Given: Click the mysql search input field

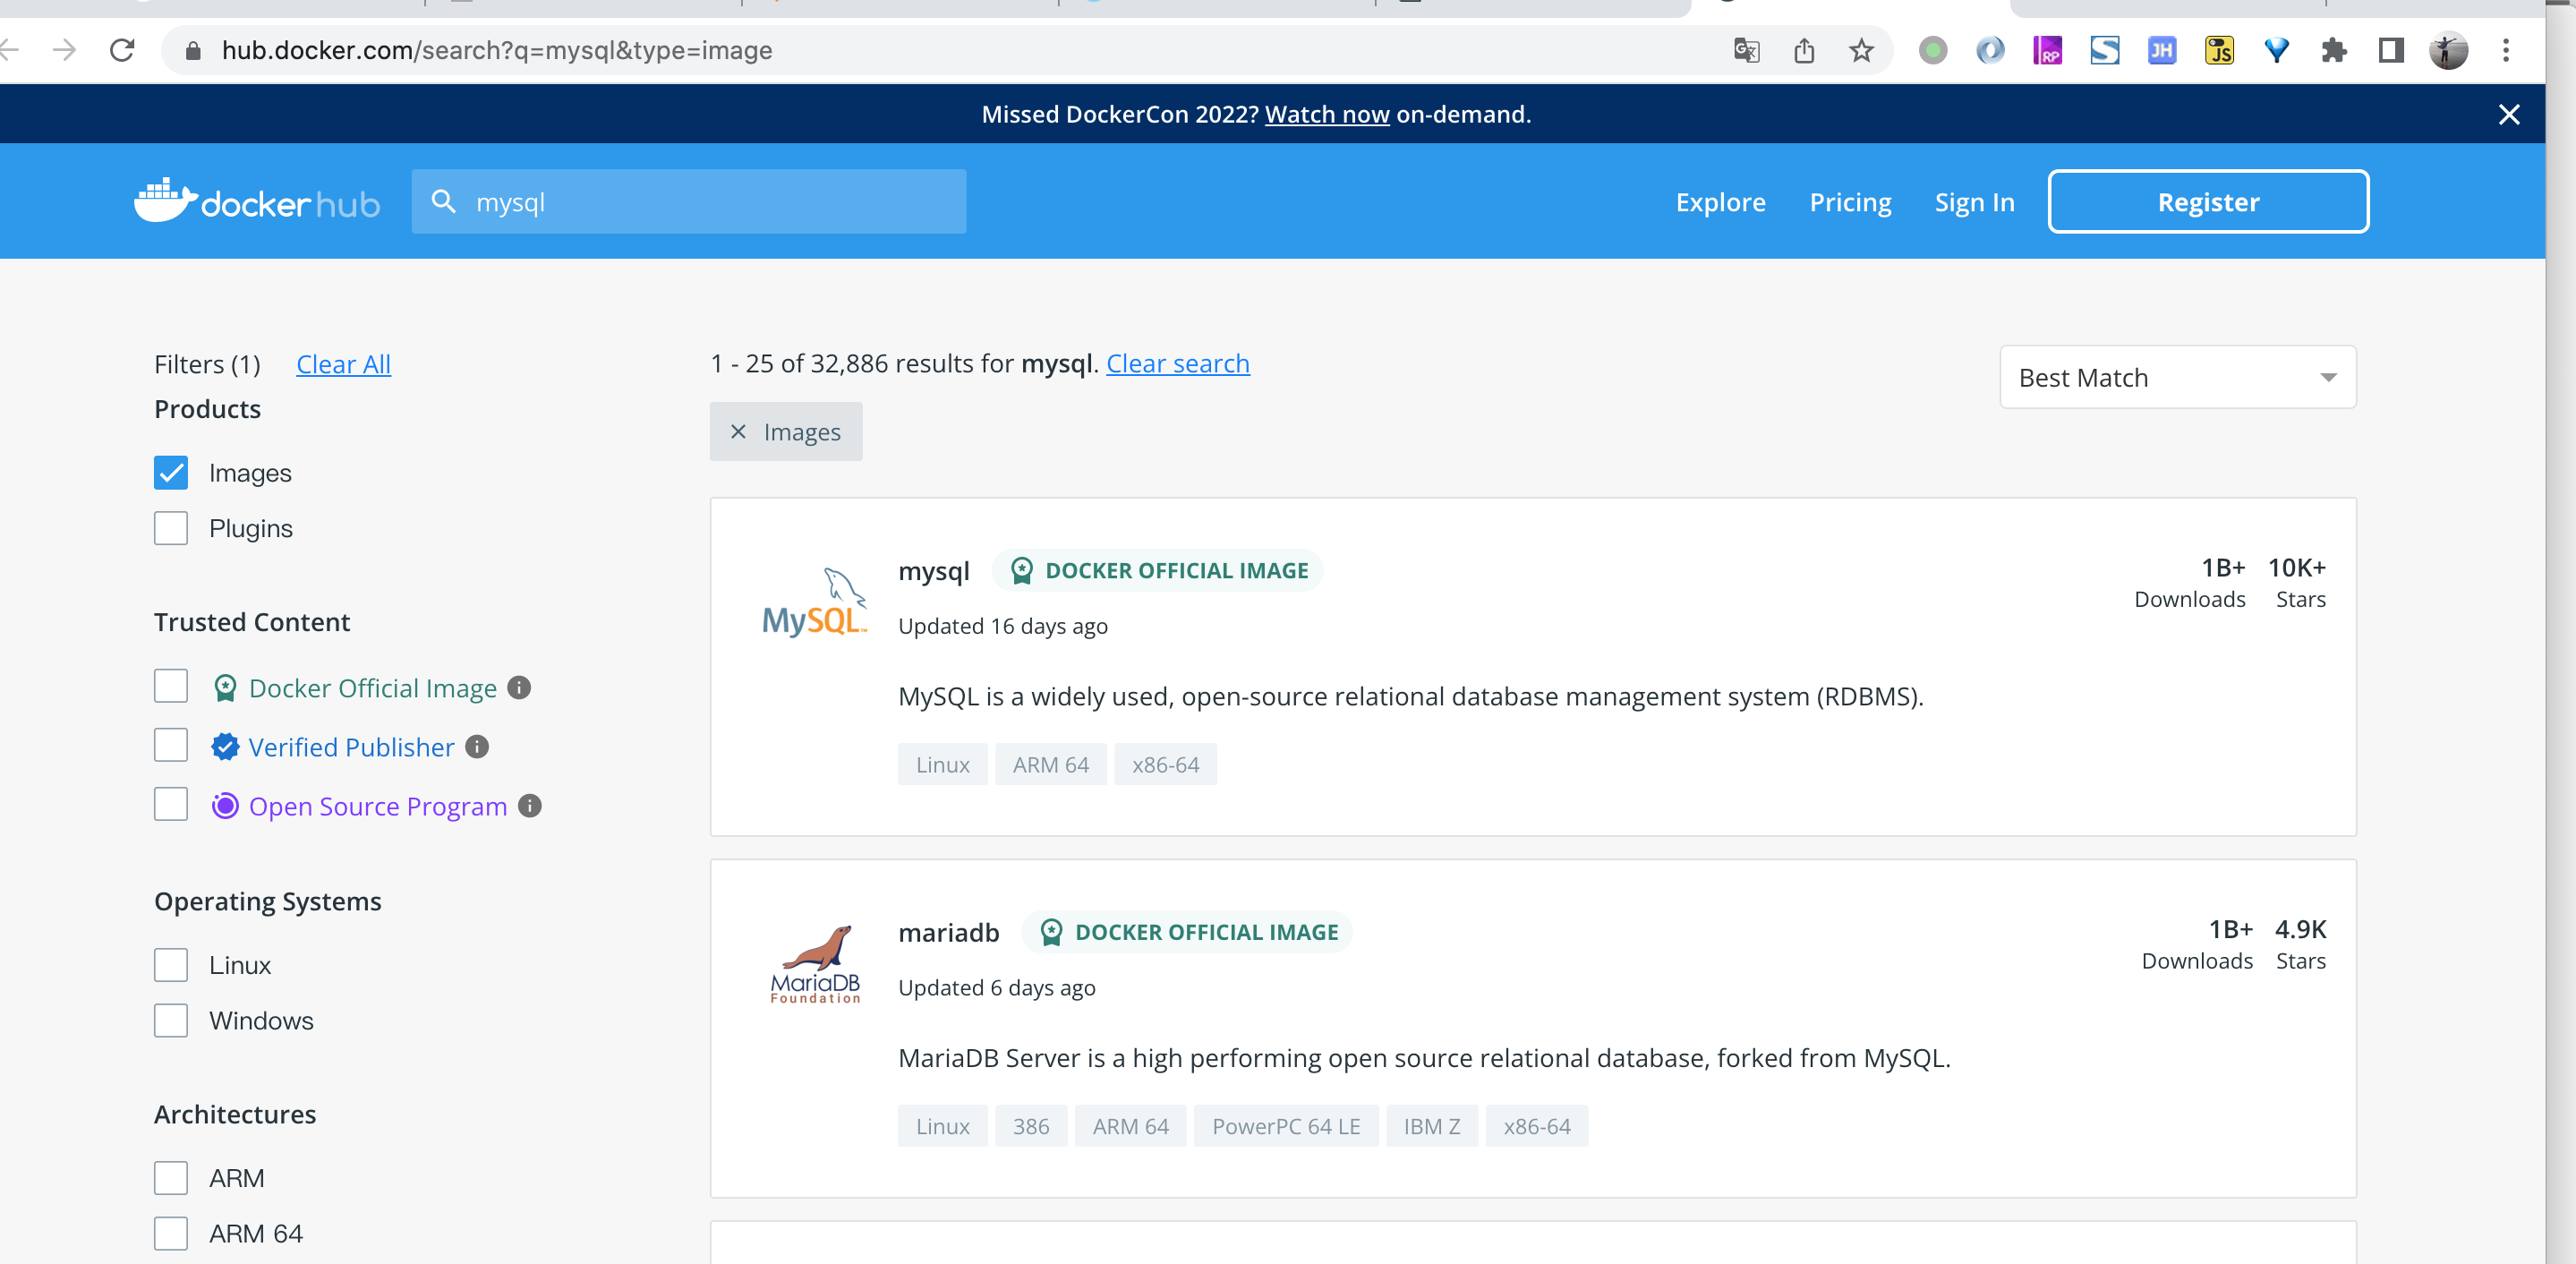Looking at the screenshot, I should click(x=689, y=202).
